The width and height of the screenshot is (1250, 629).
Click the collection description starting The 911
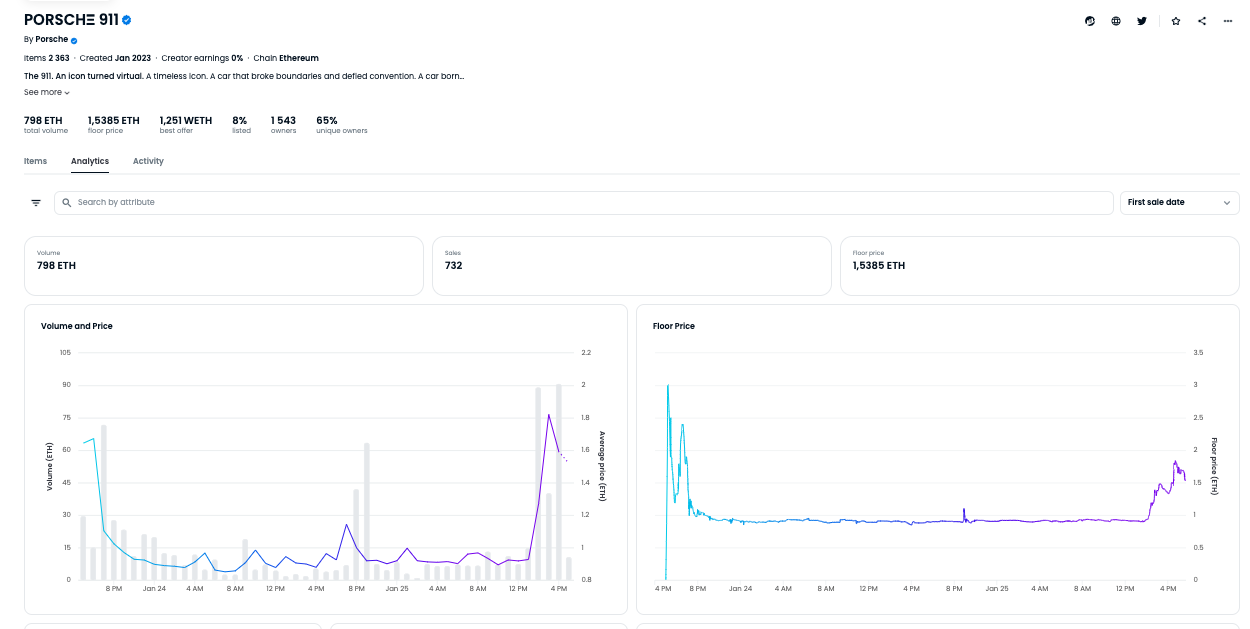tap(244, 76)
